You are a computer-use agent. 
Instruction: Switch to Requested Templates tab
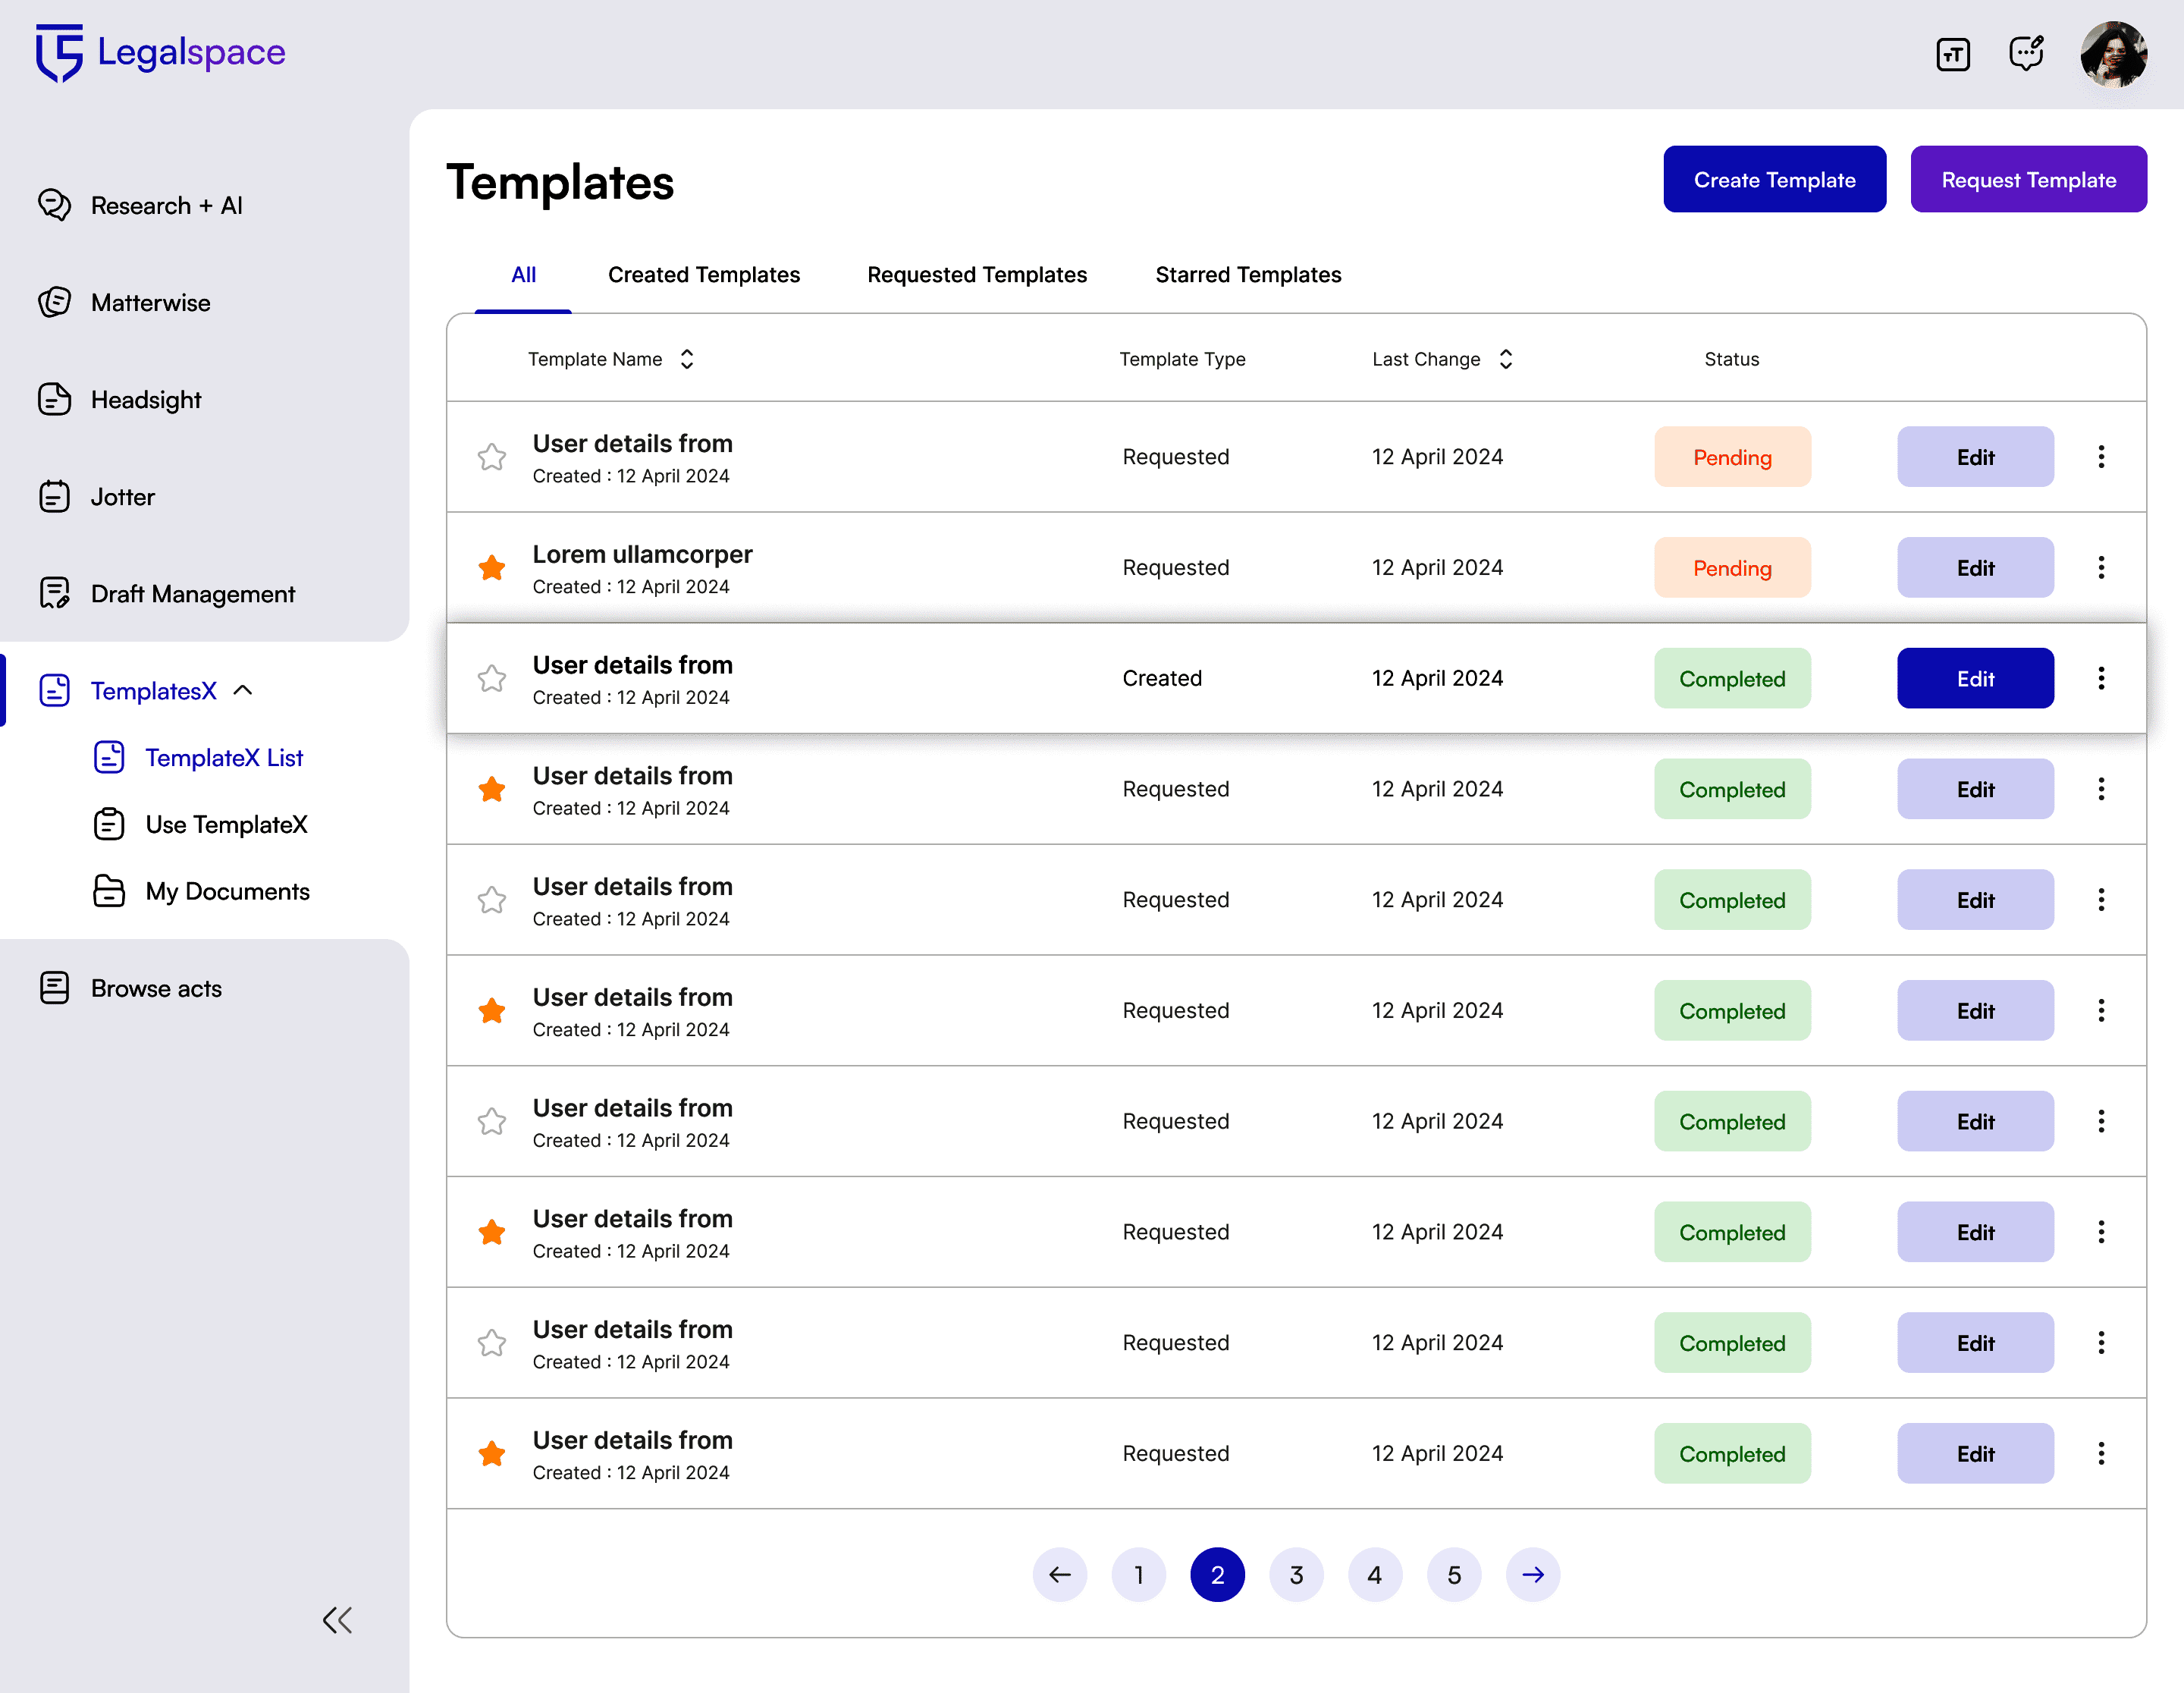point(976,275)
